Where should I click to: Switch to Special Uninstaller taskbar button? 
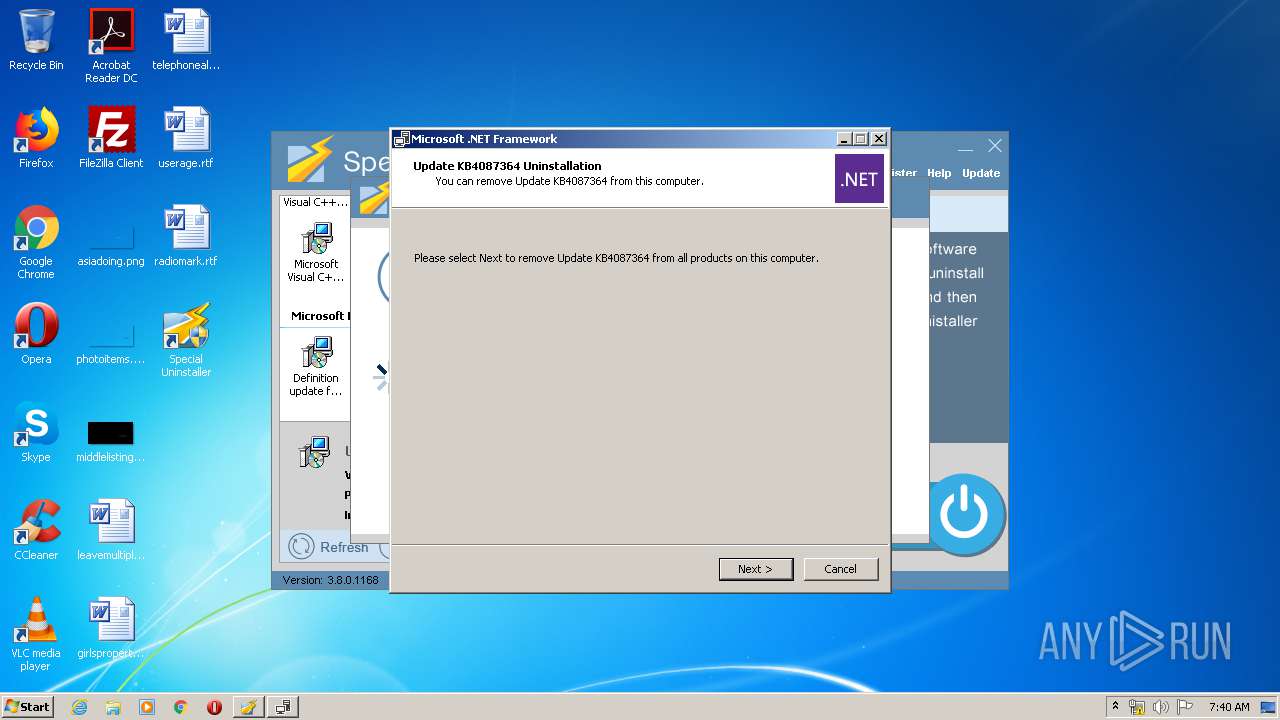click(249, 707)
